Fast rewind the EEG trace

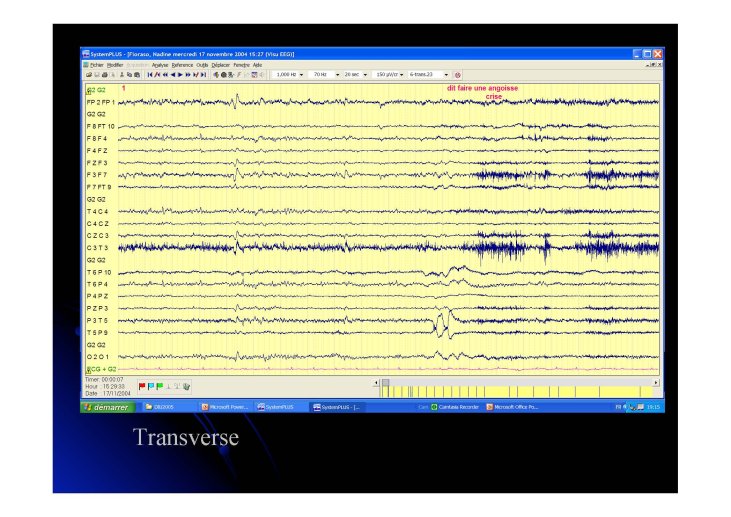165,75
